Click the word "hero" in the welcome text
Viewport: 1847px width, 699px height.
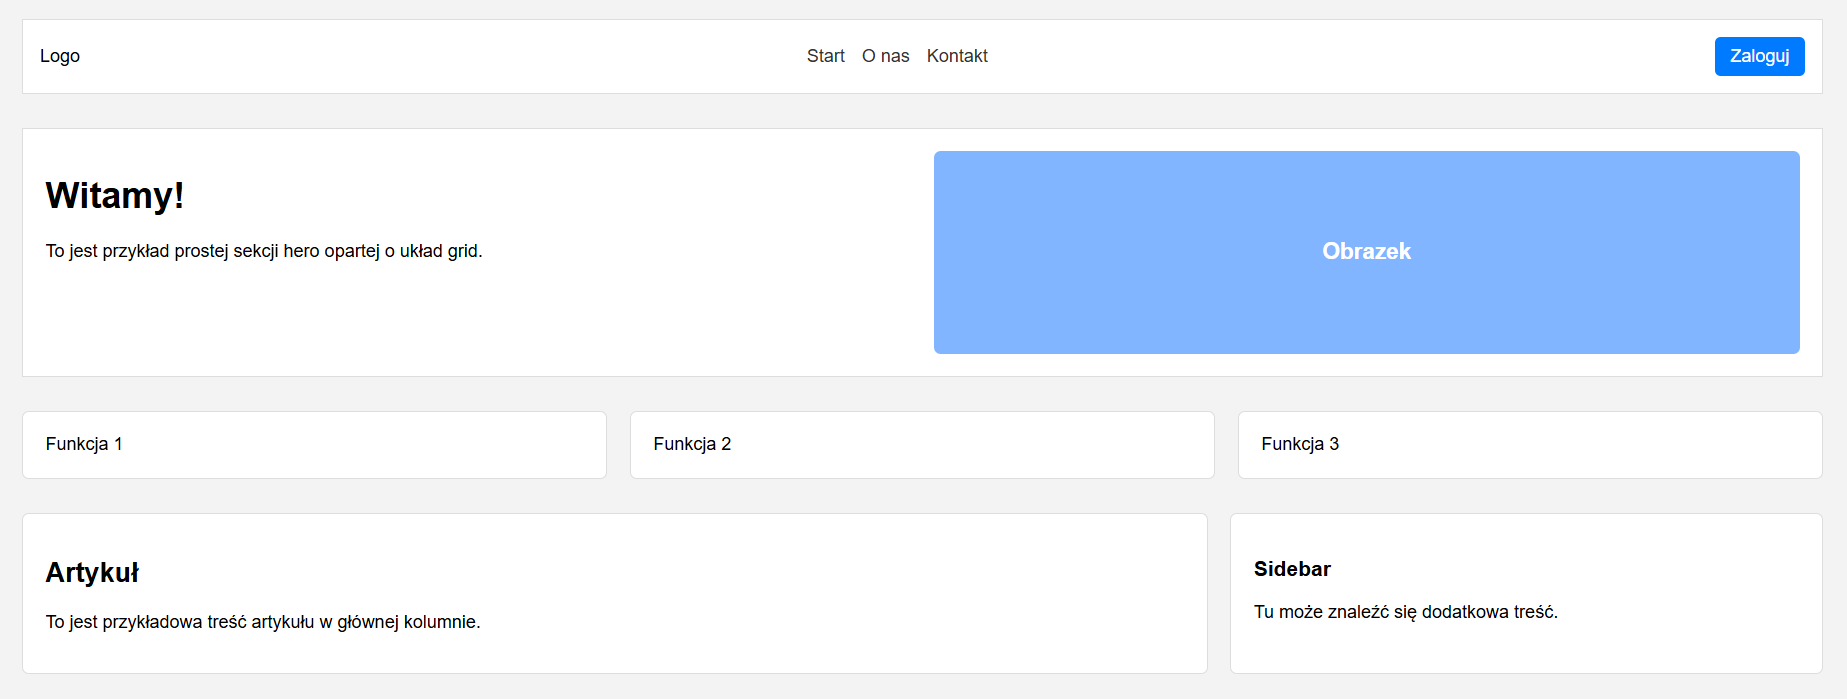301,251
